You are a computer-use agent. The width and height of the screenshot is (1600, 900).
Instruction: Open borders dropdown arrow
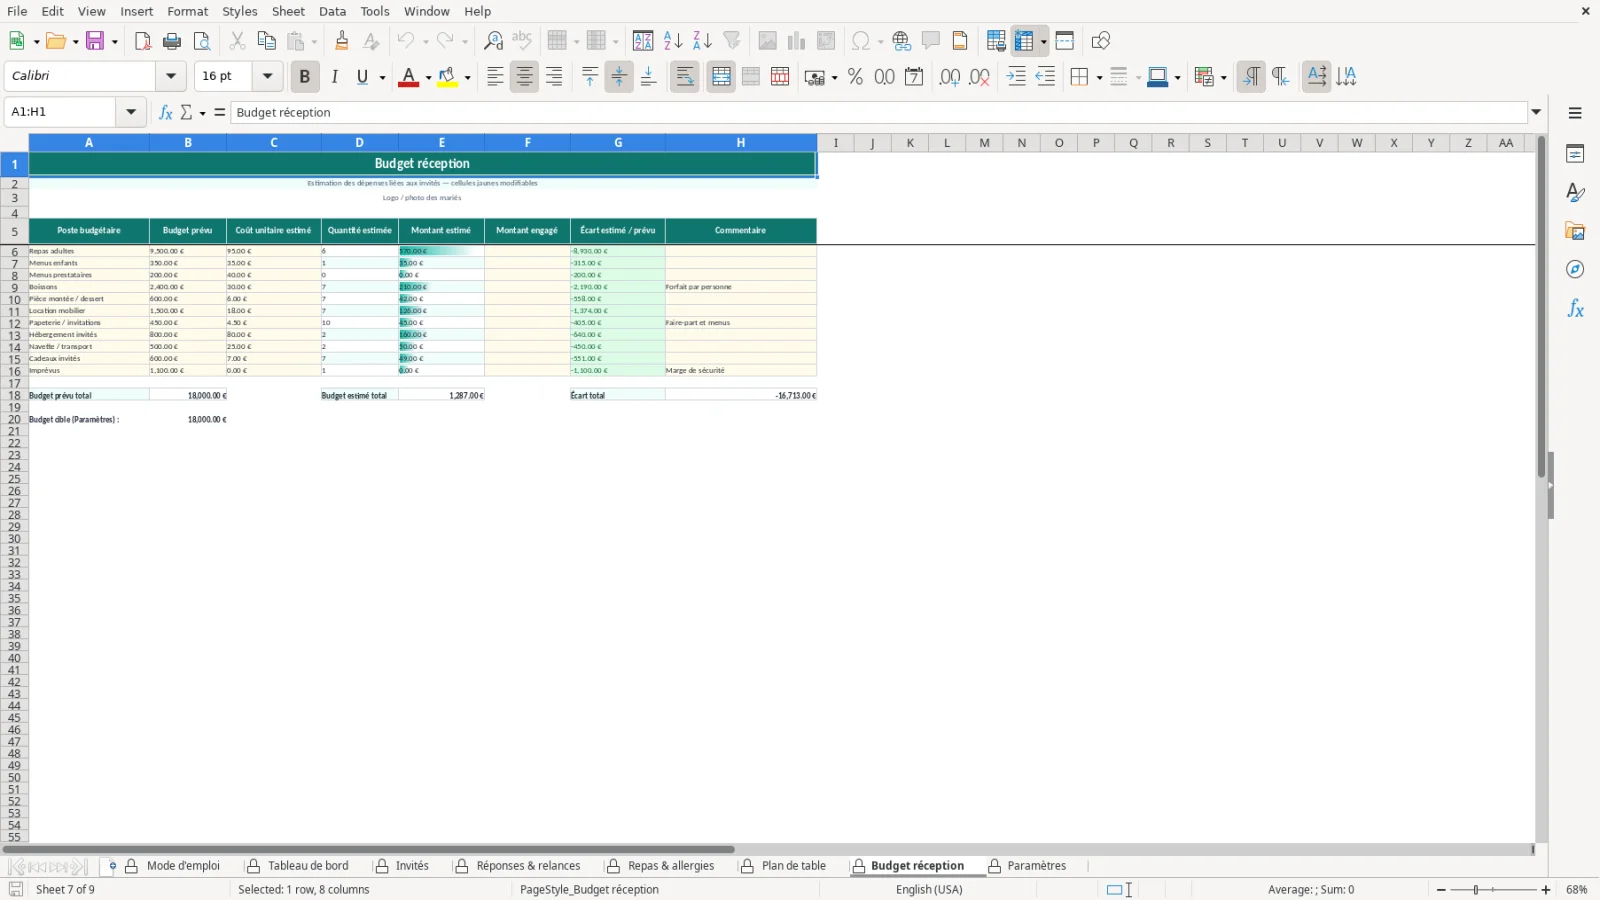(1099, 77)
